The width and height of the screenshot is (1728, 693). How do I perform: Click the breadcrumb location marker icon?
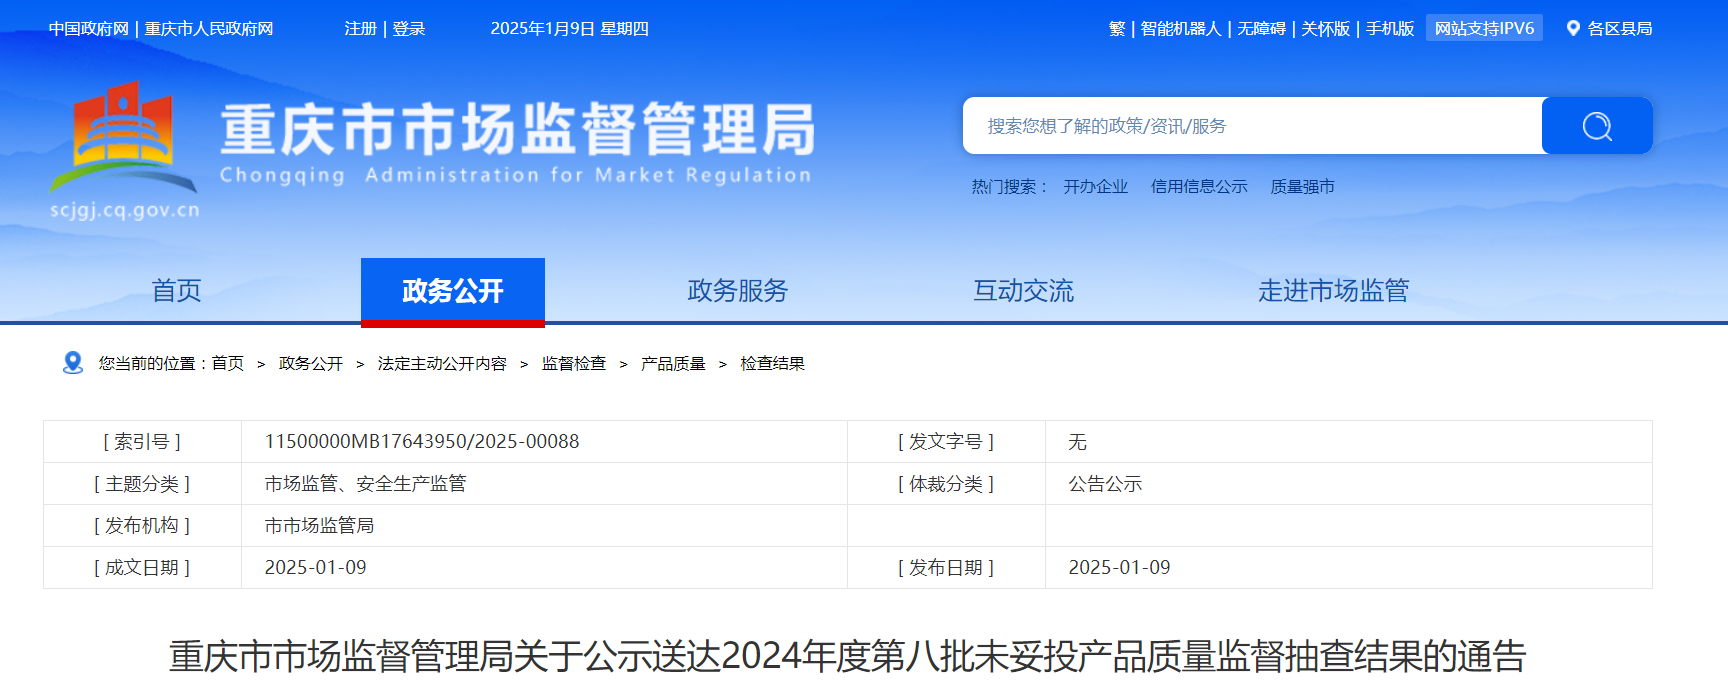[x=72, y=363]
